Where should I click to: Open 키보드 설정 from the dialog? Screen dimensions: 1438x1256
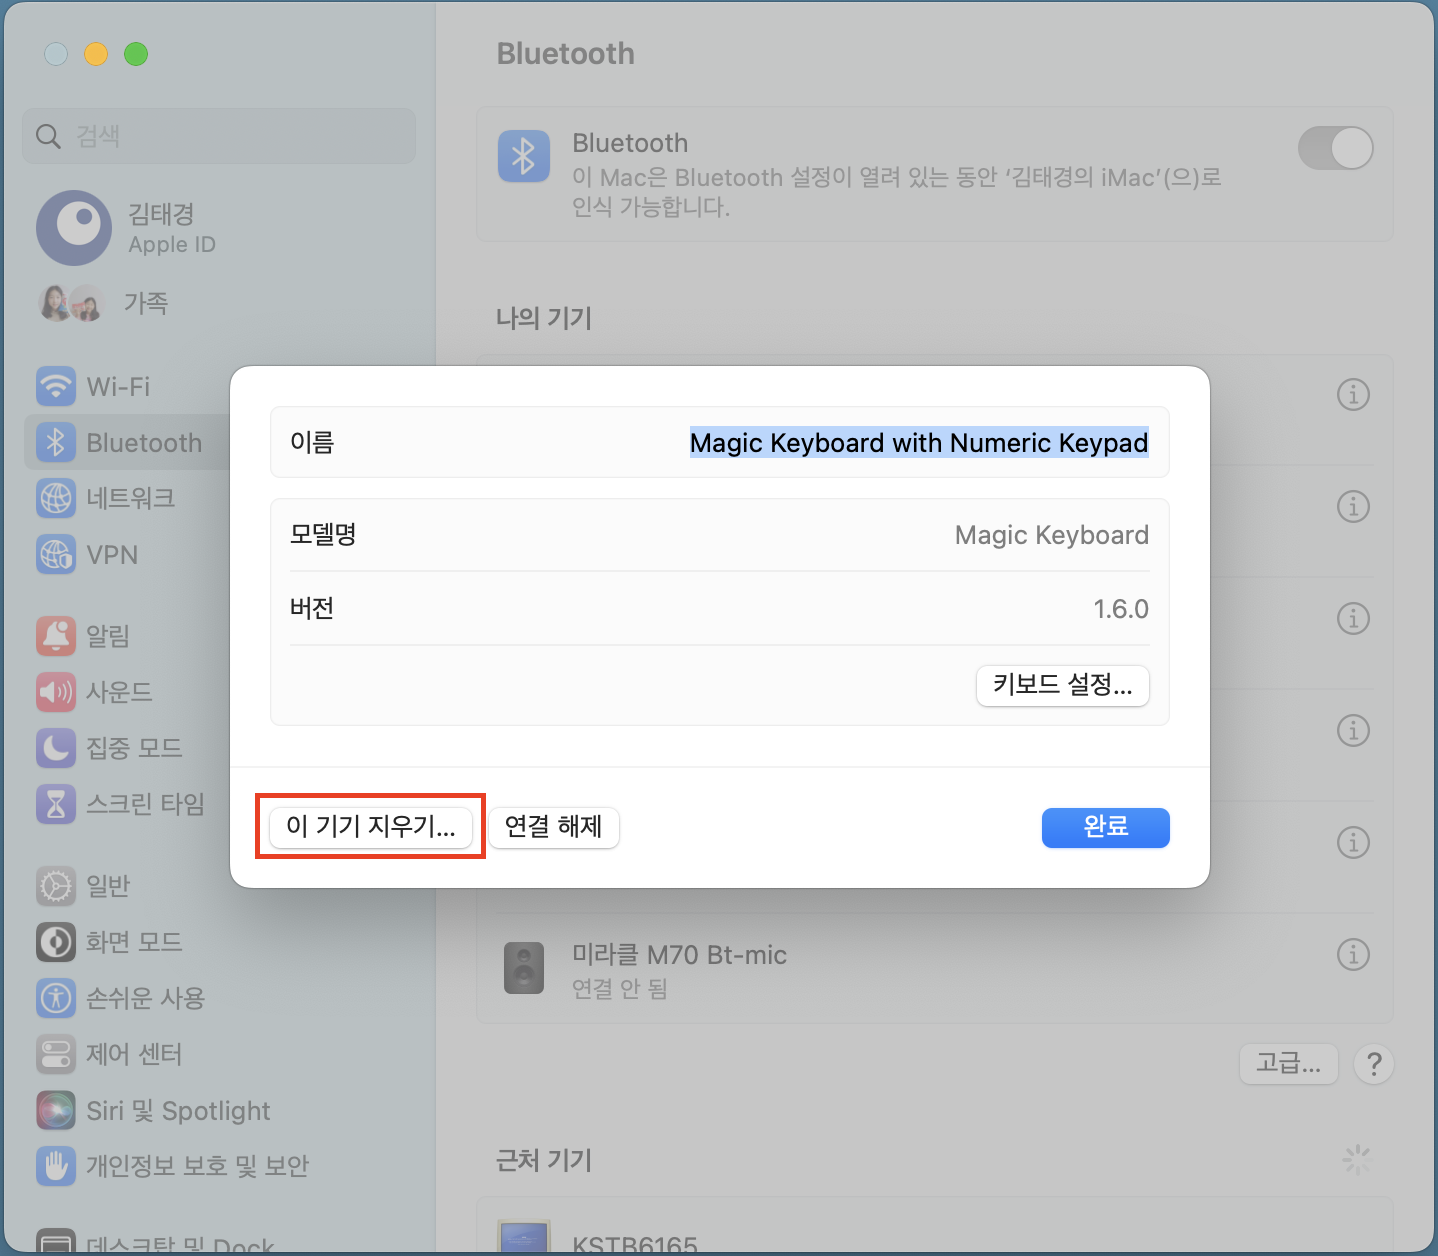[x=1062, y=686]
